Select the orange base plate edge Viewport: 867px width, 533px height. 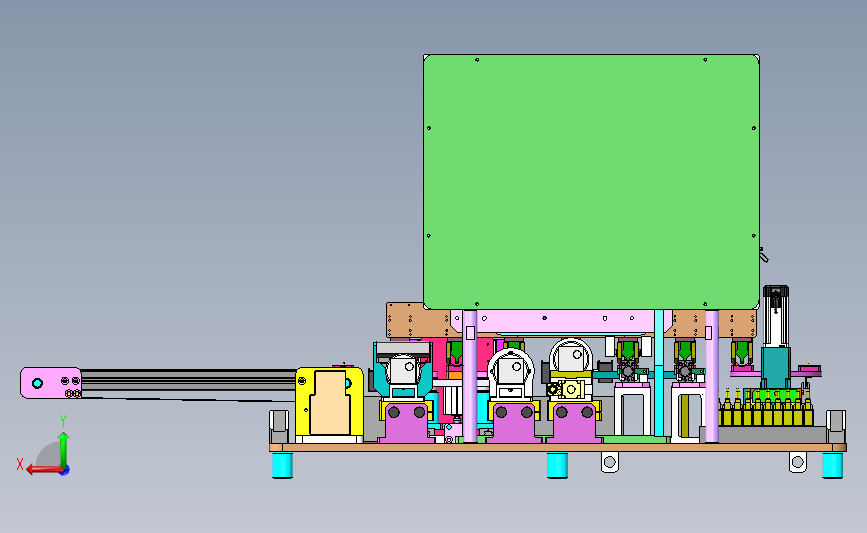557,448
